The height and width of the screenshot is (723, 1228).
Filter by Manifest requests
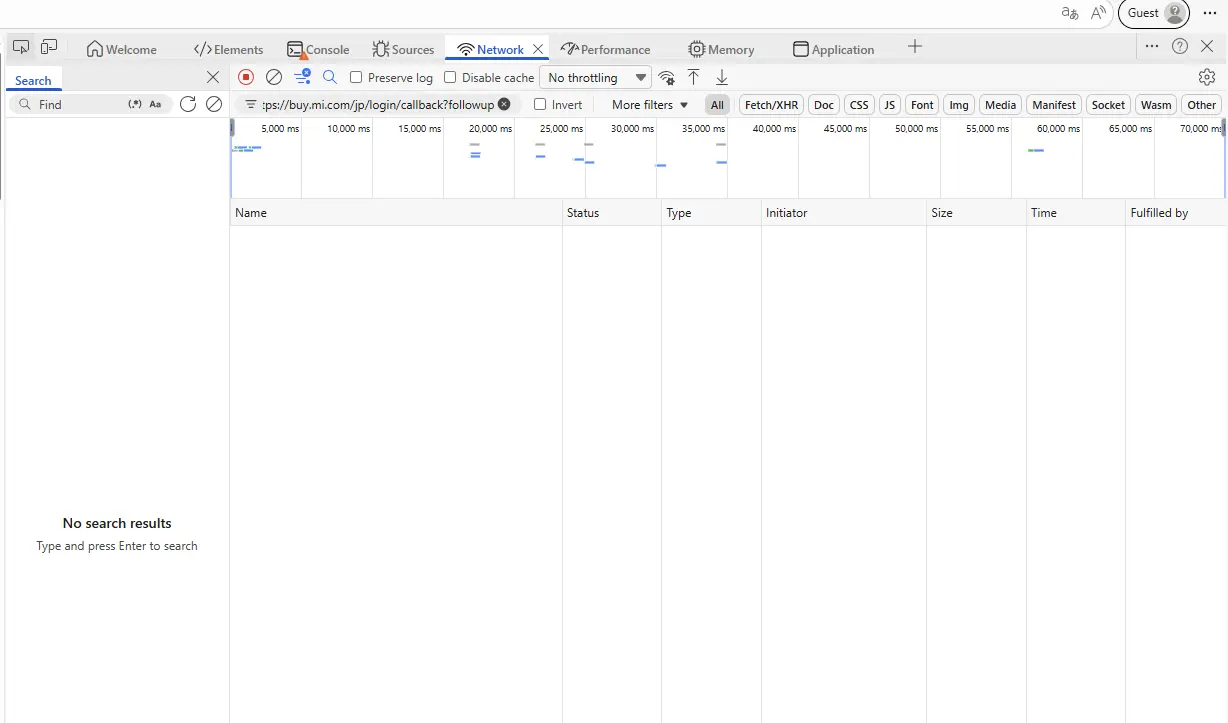coord(1054,104)
